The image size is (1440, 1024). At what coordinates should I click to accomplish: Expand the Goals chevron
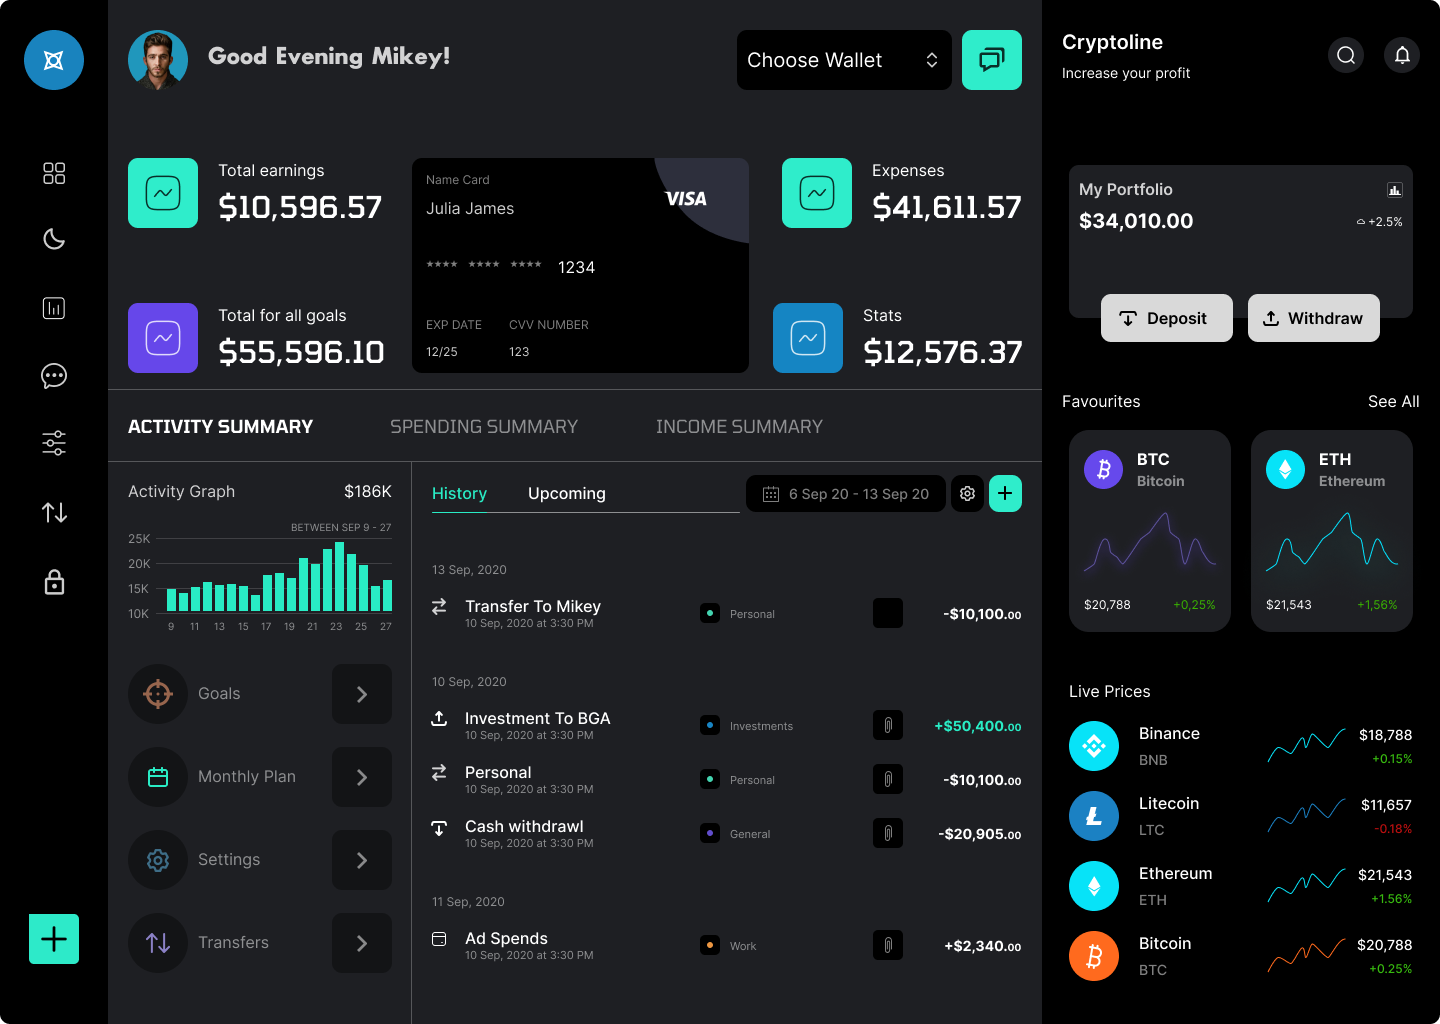tap(362, 694)
